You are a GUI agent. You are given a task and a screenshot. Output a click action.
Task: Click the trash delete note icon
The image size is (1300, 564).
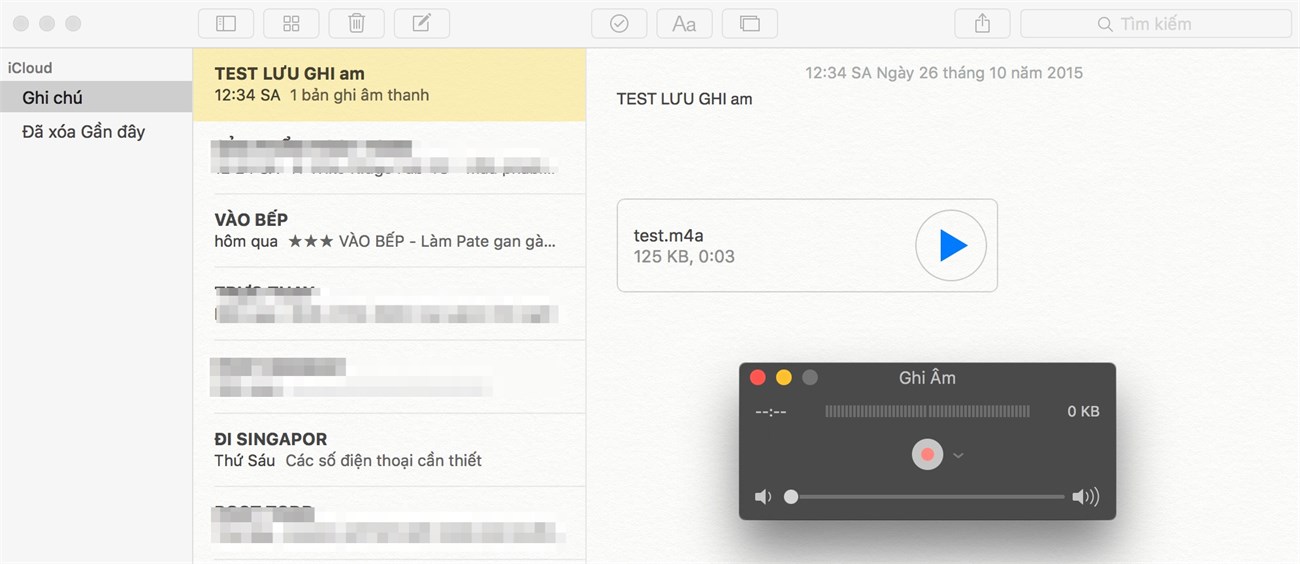[x=356, y=23]
